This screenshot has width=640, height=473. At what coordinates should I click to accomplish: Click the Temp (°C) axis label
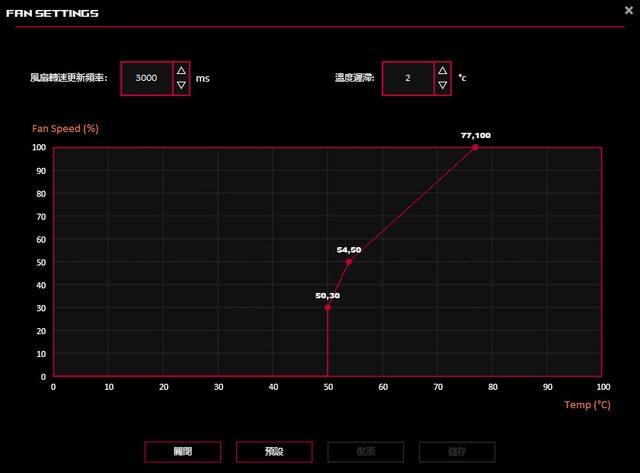tap(587, 404)
